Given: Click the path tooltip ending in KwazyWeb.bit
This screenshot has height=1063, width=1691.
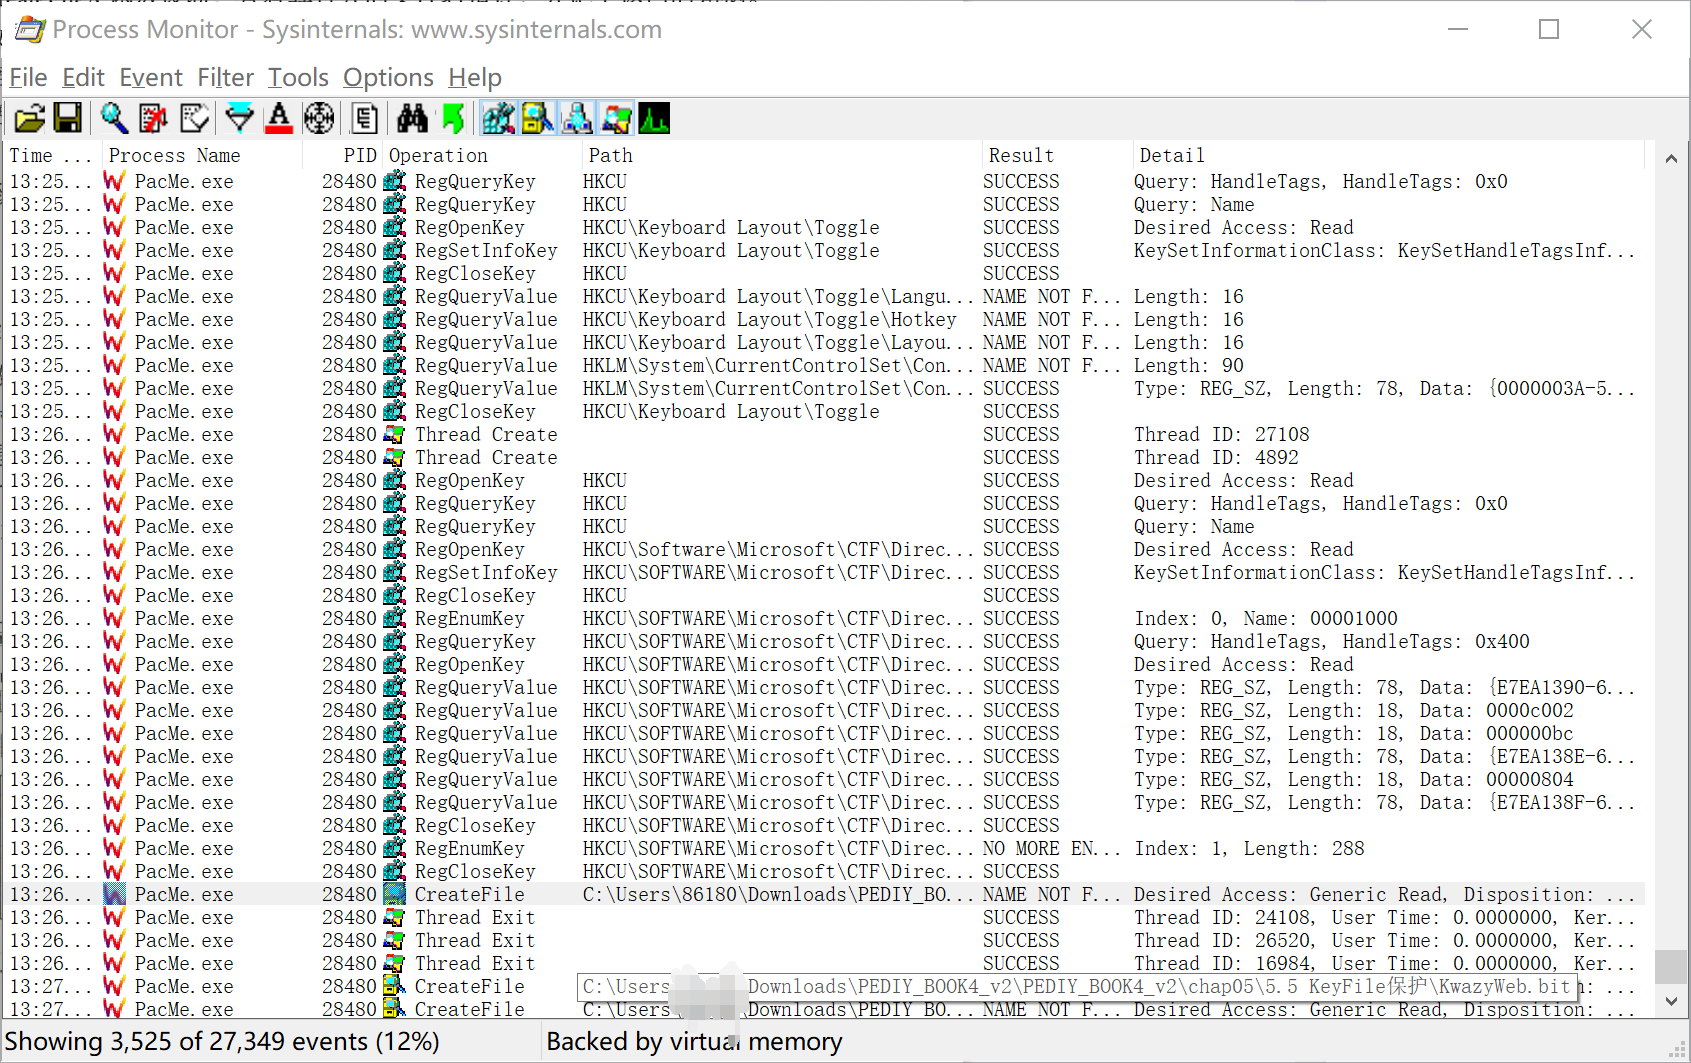Looking at the screenshot, I should (1076, 987).
